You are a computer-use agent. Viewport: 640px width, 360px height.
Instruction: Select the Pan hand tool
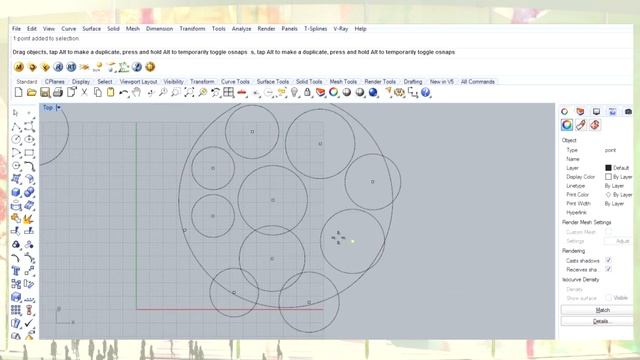[136, 92]
